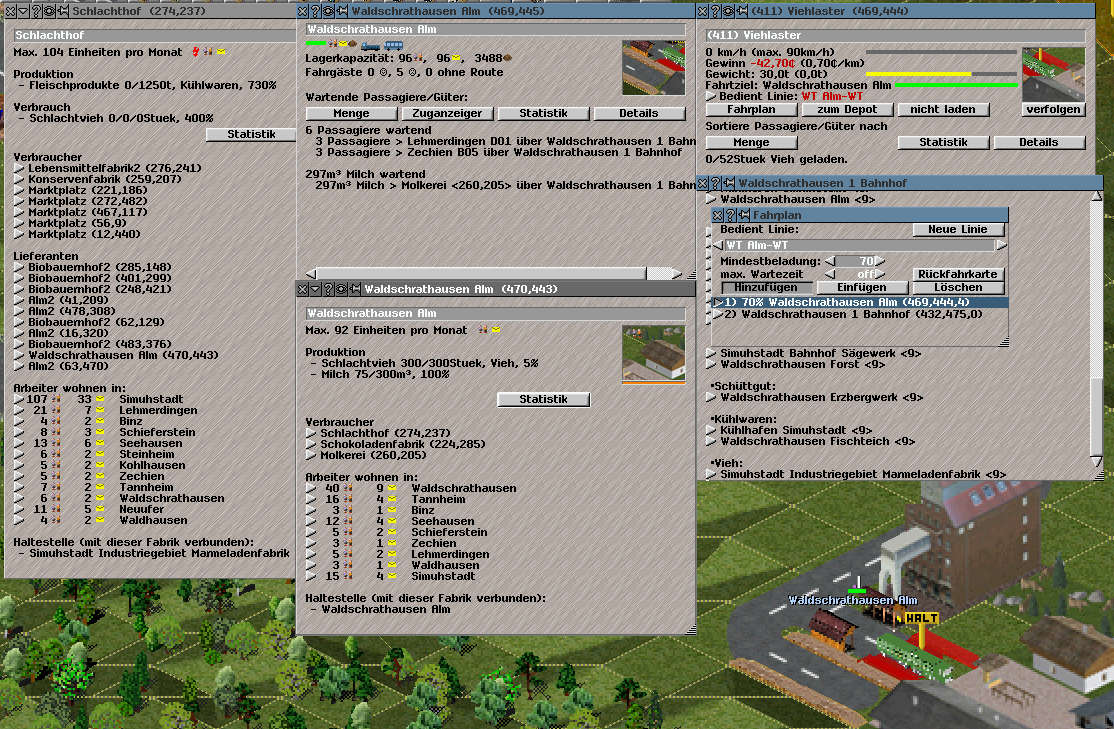Viewport: 1114px width, 729px height.
Task: Increase Mindestbeladung with right arrow
Action: (x=882, y=261)
